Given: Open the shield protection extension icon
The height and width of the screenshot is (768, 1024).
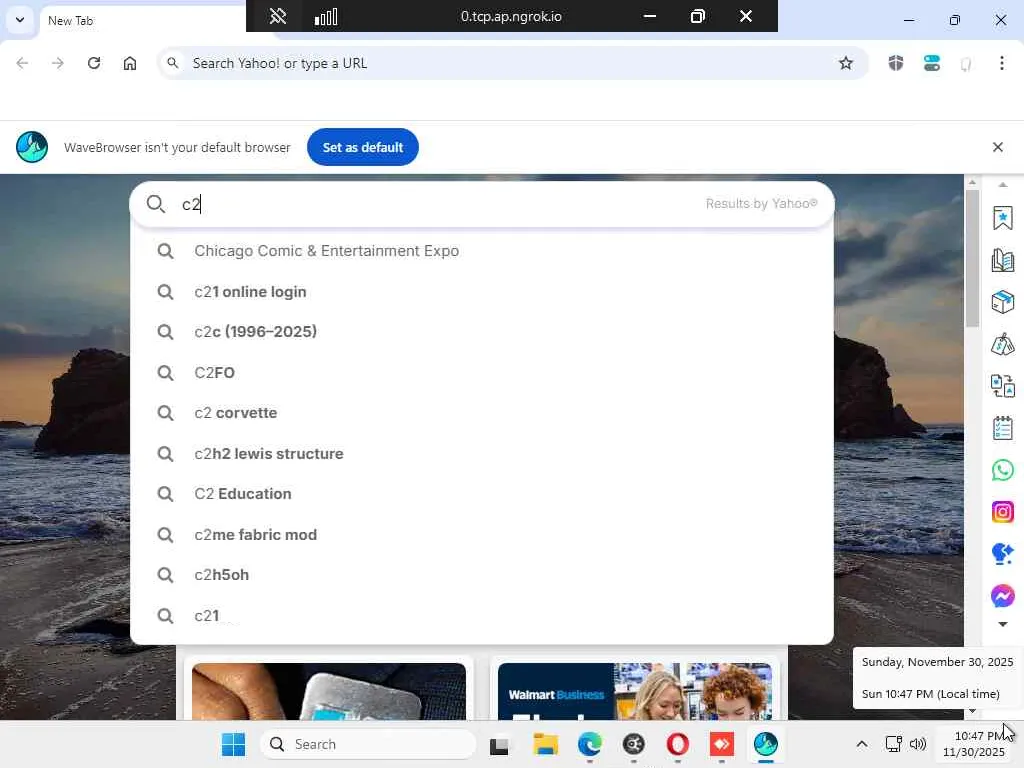Looking at the screenshot, I should pyautogui.click(x=896, y=63).
